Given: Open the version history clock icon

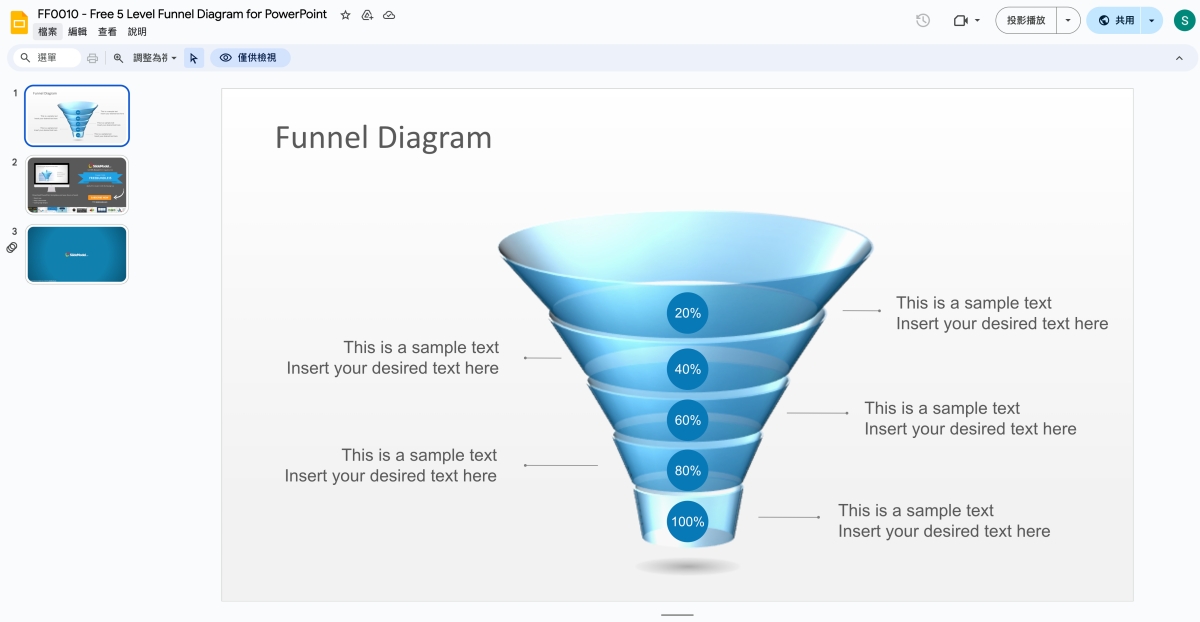Looking at the screenshot, I should click(x=923, y=20).
